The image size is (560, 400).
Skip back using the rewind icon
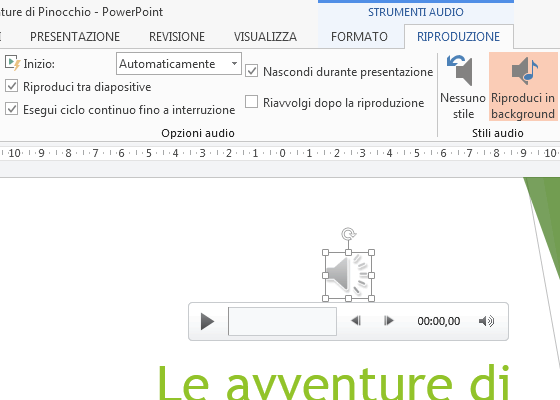(356, 321)
